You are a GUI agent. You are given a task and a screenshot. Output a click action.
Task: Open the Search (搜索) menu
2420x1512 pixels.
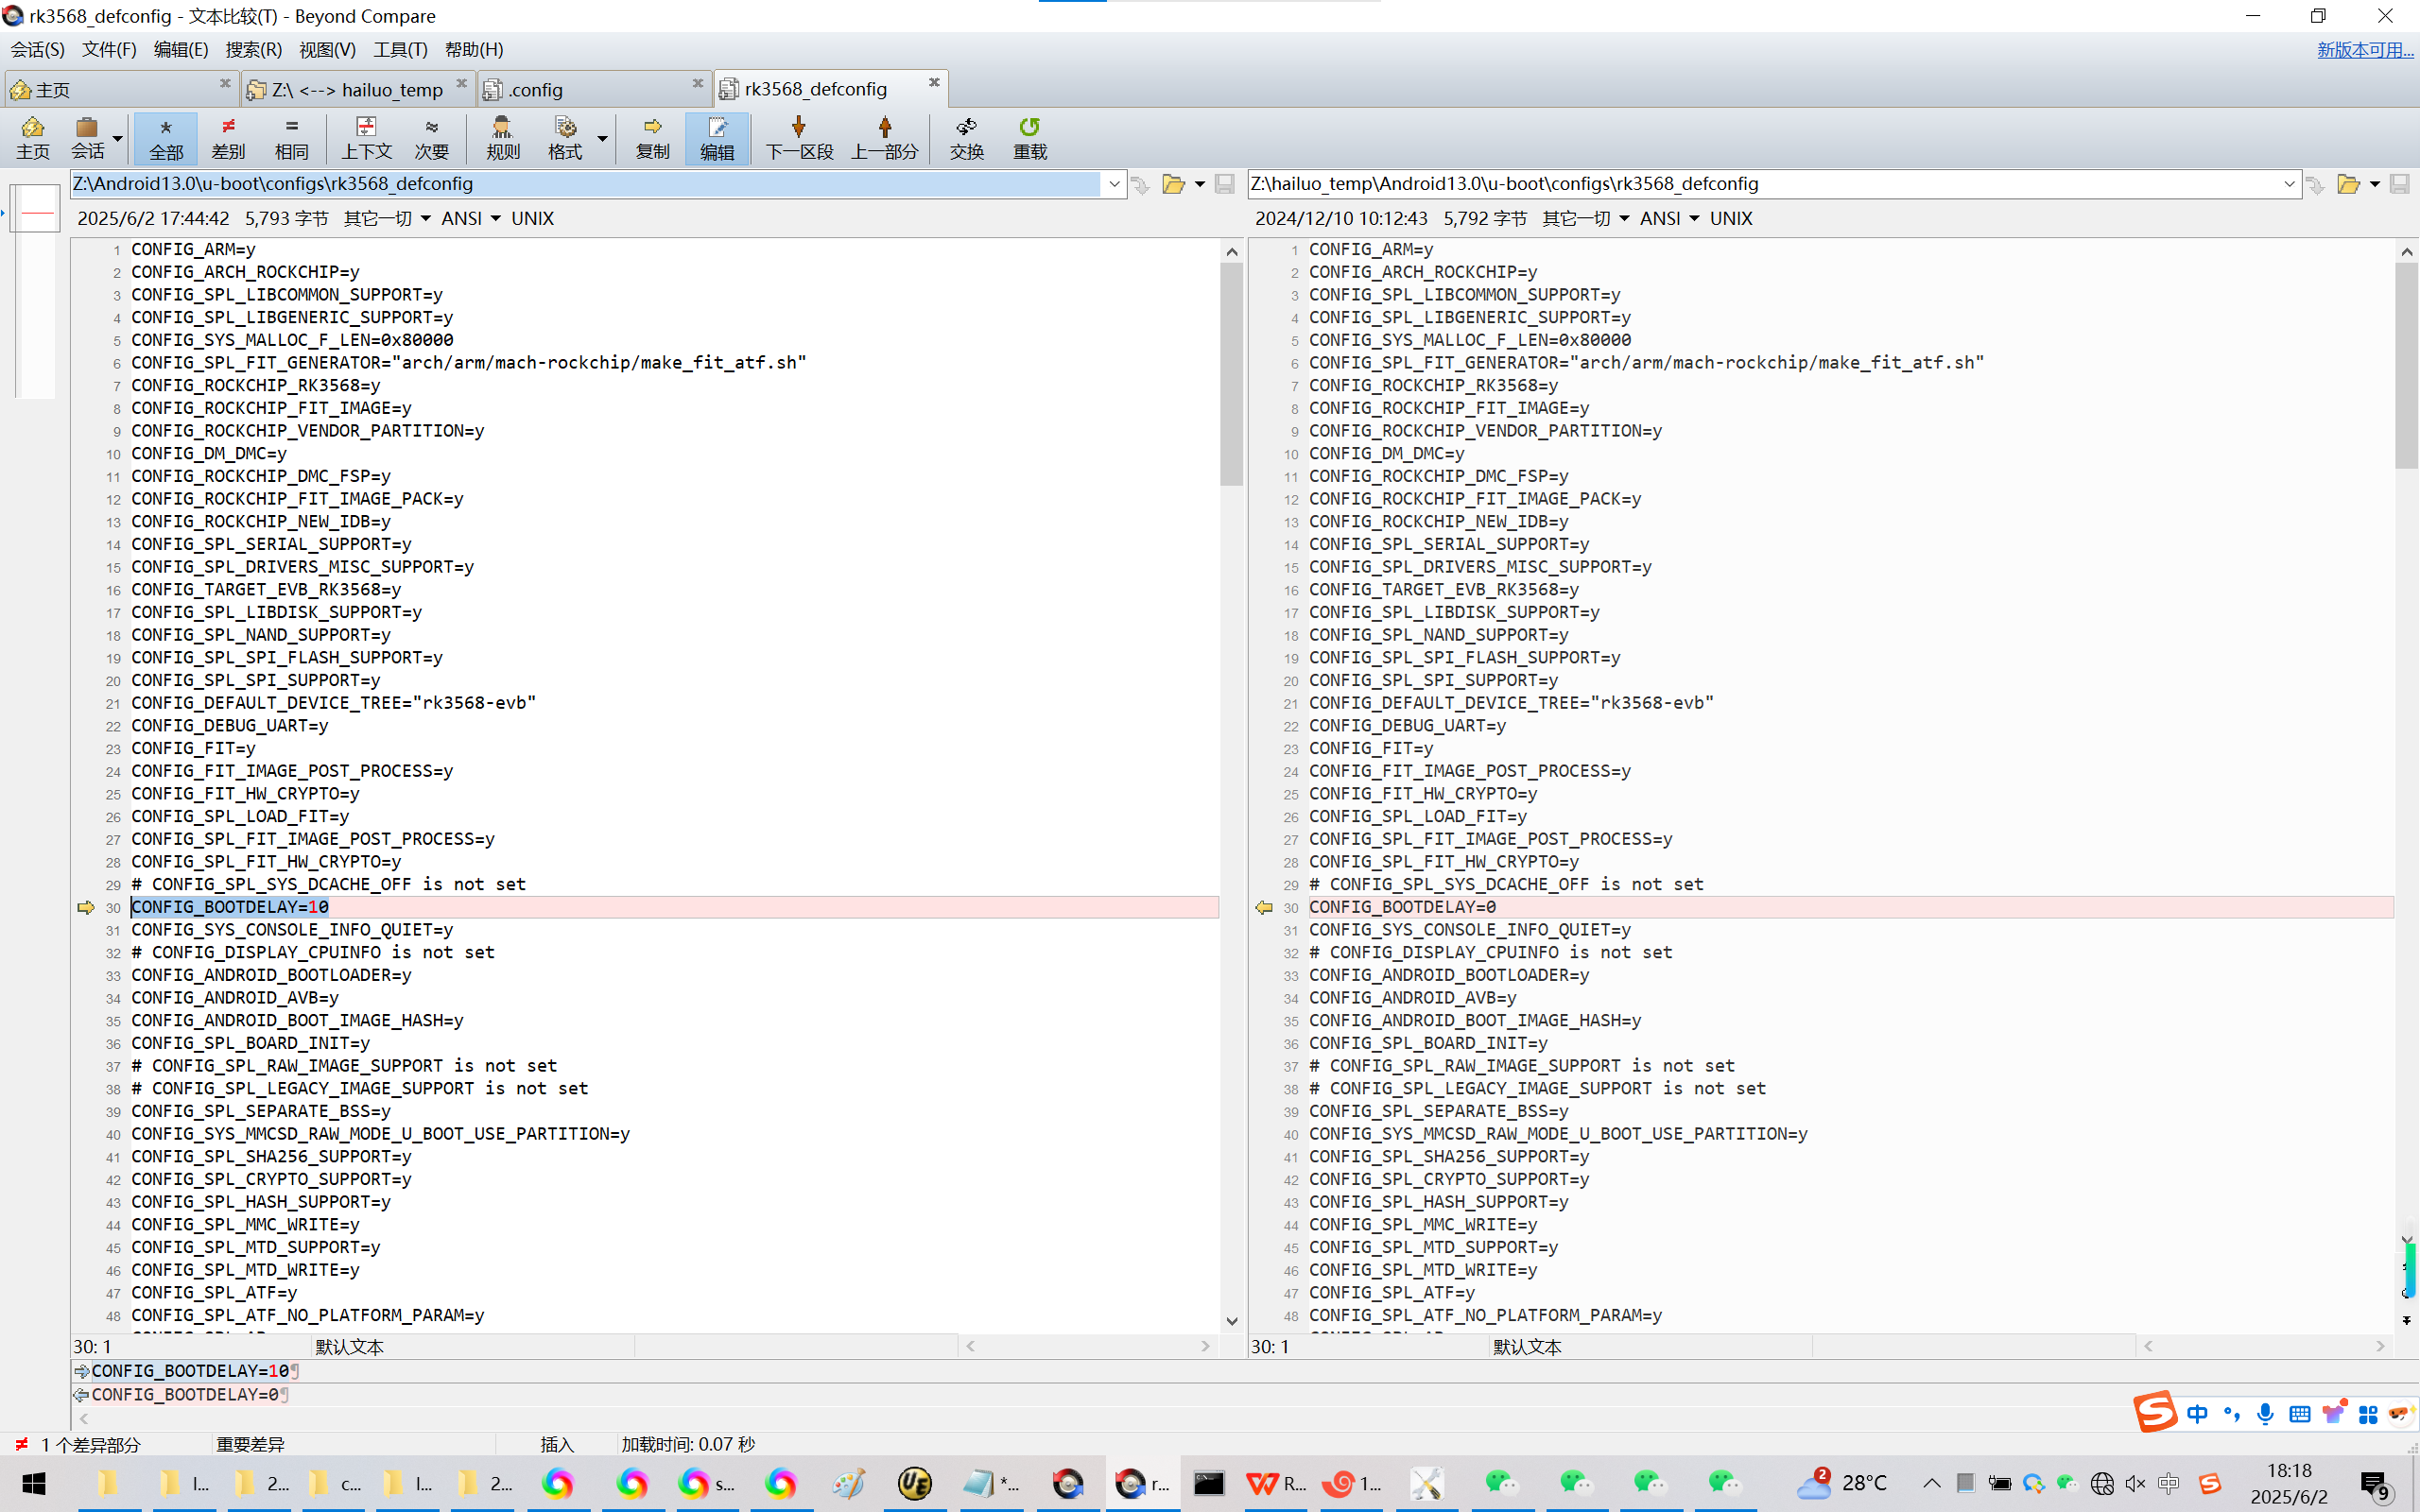tap(253, 50)
